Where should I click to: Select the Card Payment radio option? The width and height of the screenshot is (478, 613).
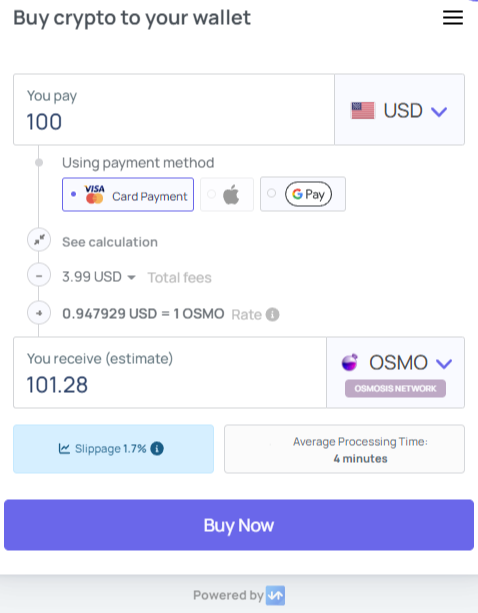tap(128, 195)
